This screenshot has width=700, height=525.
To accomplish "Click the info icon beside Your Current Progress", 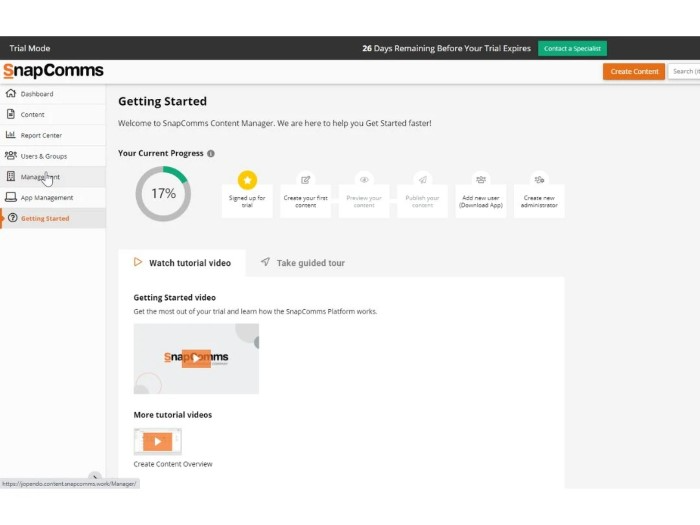I will point(211,153).
